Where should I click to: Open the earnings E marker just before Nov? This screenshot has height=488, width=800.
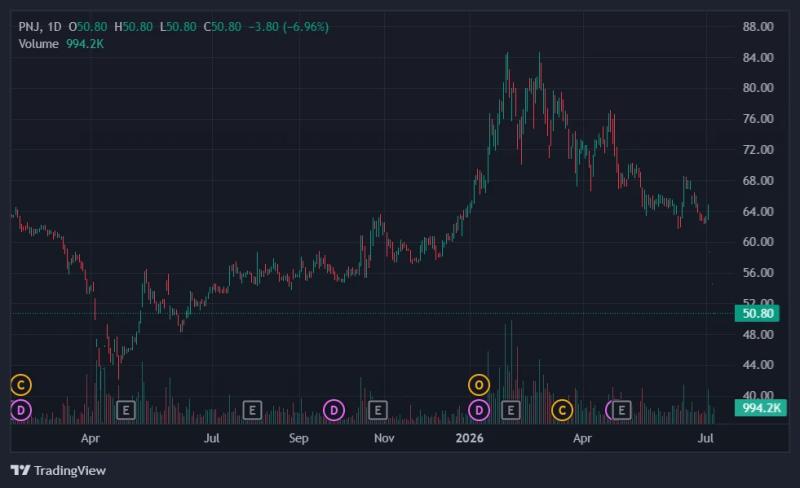coord(378,410)
